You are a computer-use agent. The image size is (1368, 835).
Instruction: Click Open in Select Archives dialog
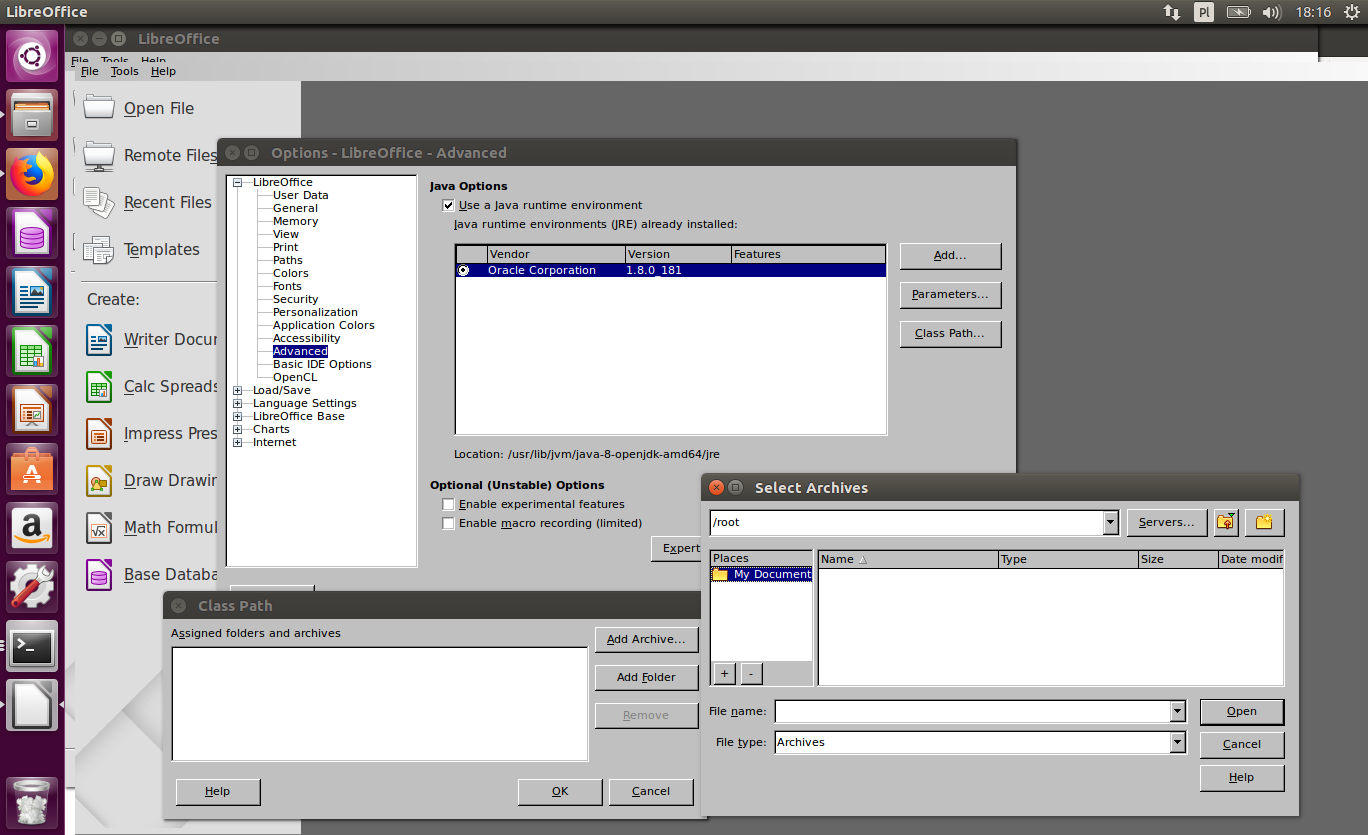[x=1242, y=711]
